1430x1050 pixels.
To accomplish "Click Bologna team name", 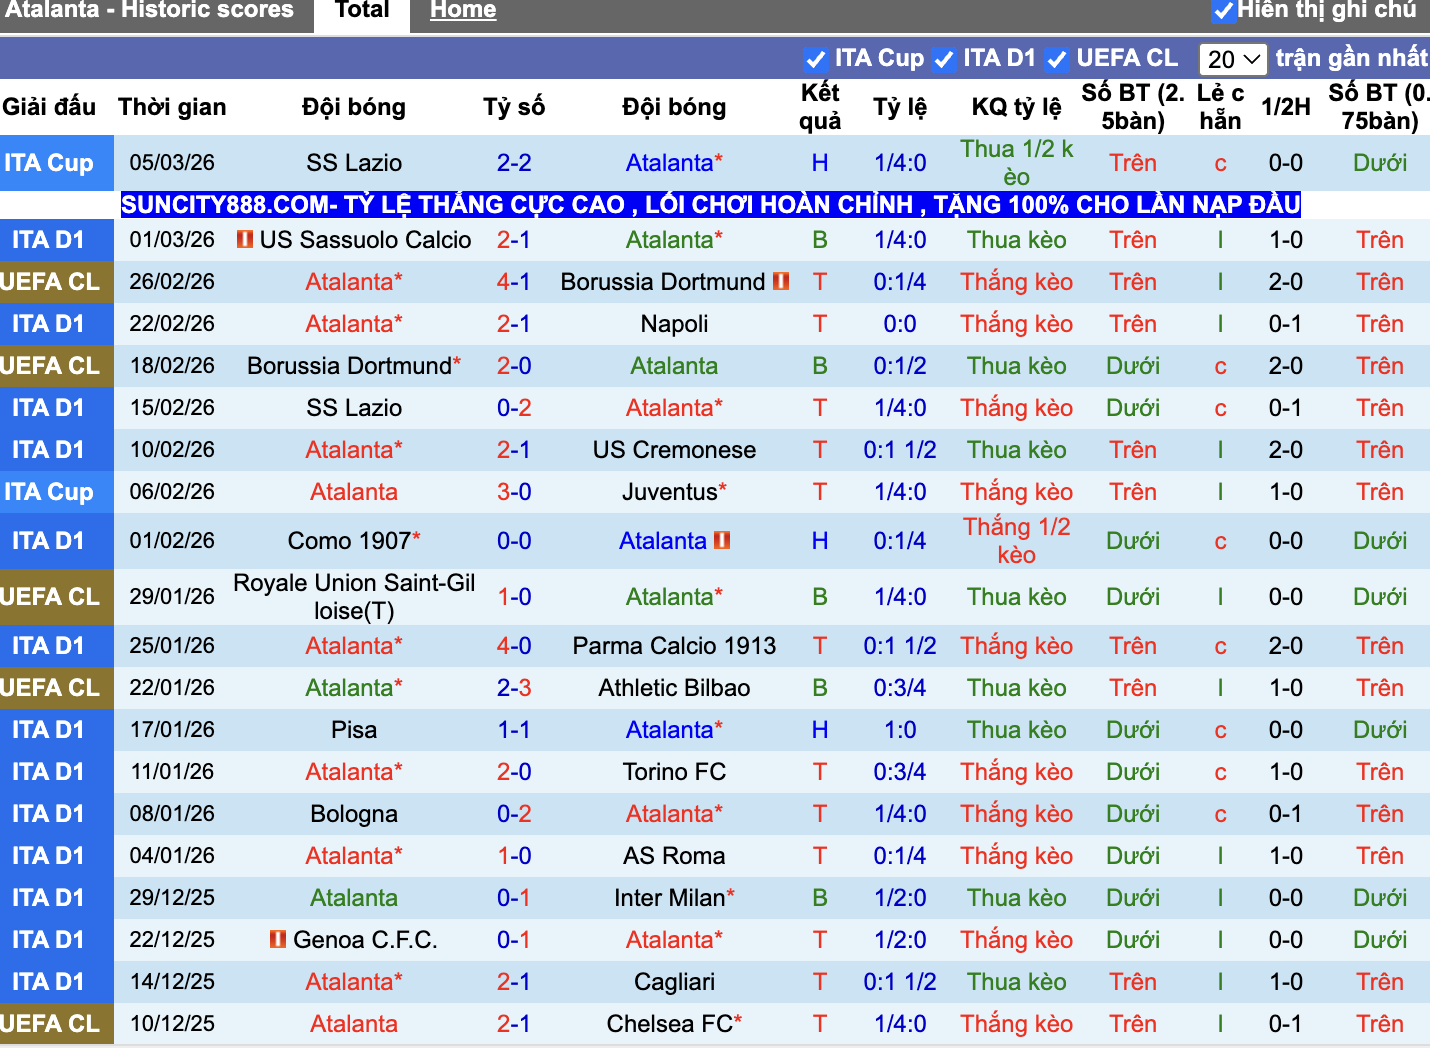I will coord(354,814).
